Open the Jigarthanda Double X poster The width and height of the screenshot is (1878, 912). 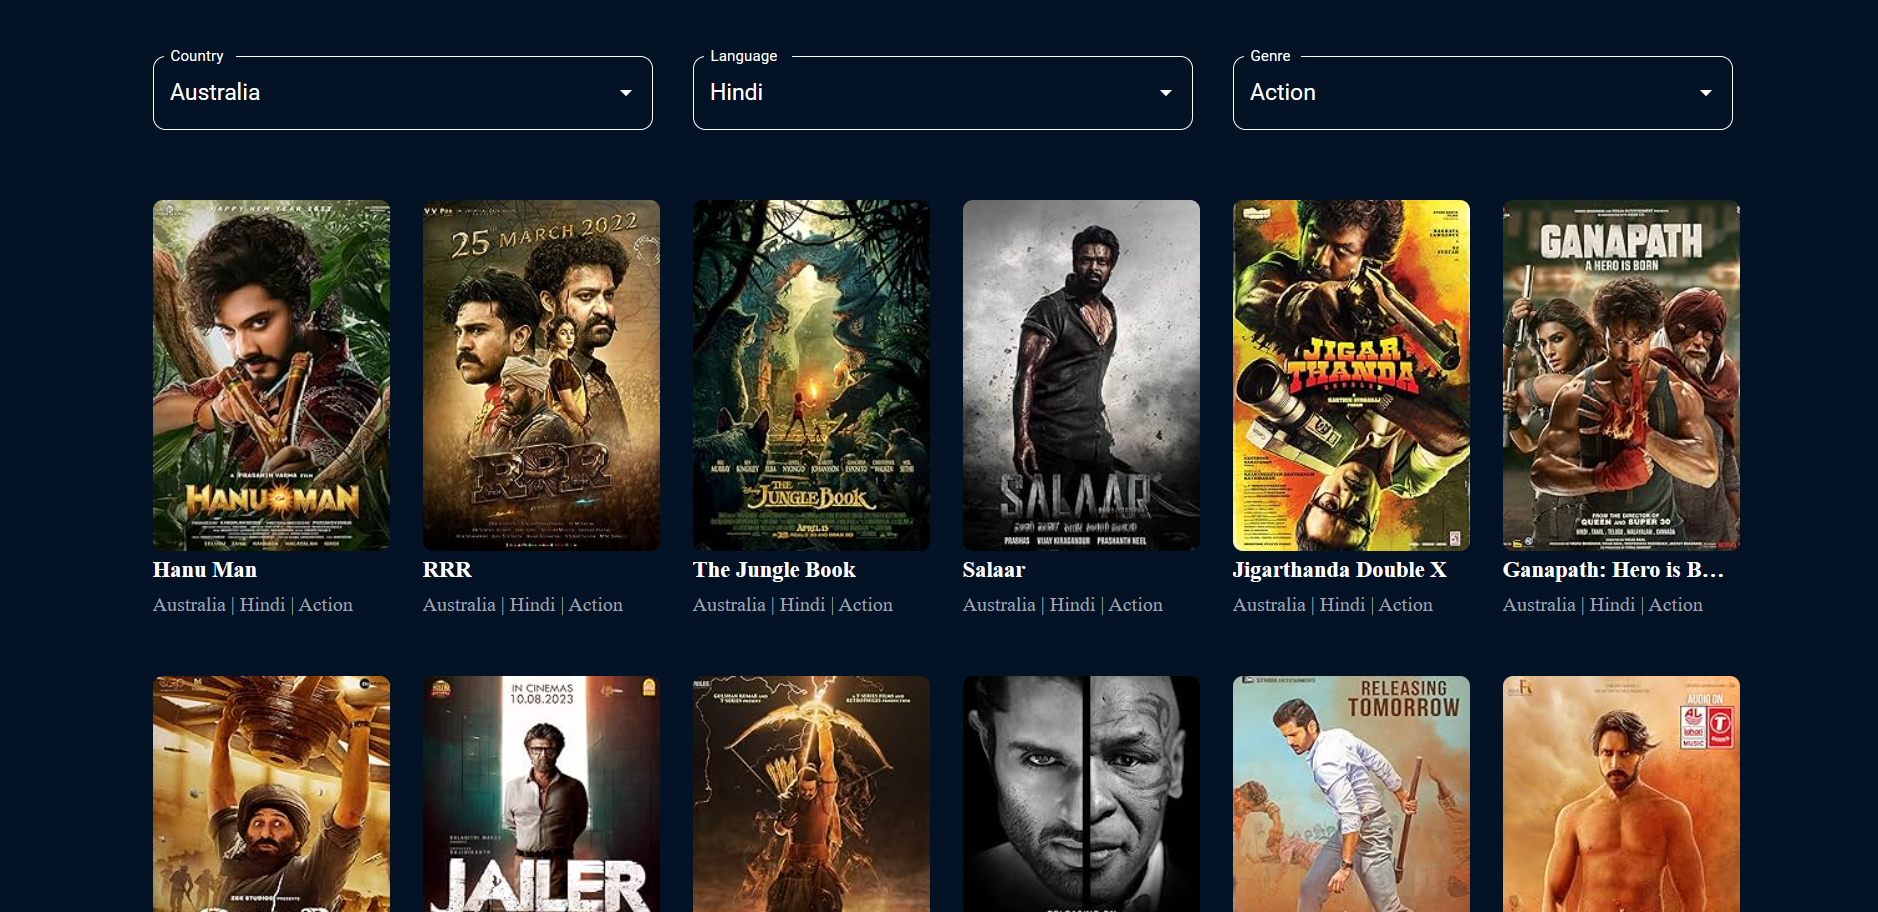pos(1351,375)
